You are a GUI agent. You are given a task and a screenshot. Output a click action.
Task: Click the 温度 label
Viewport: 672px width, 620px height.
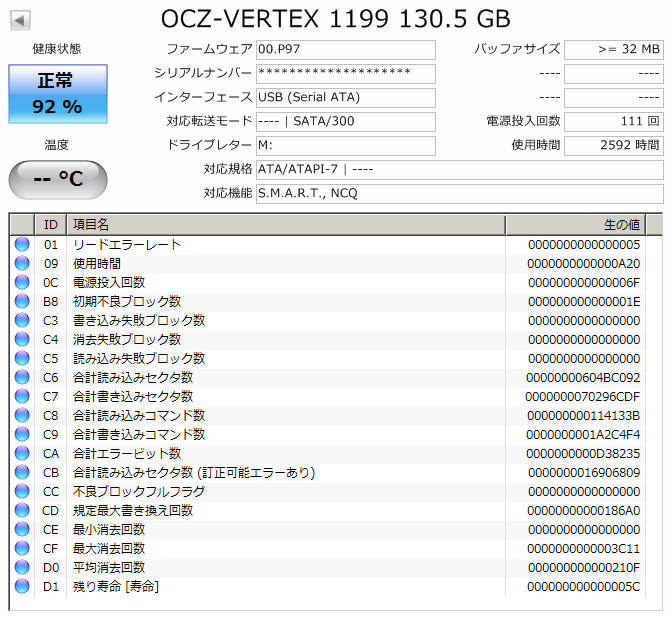tap(57, 145)
